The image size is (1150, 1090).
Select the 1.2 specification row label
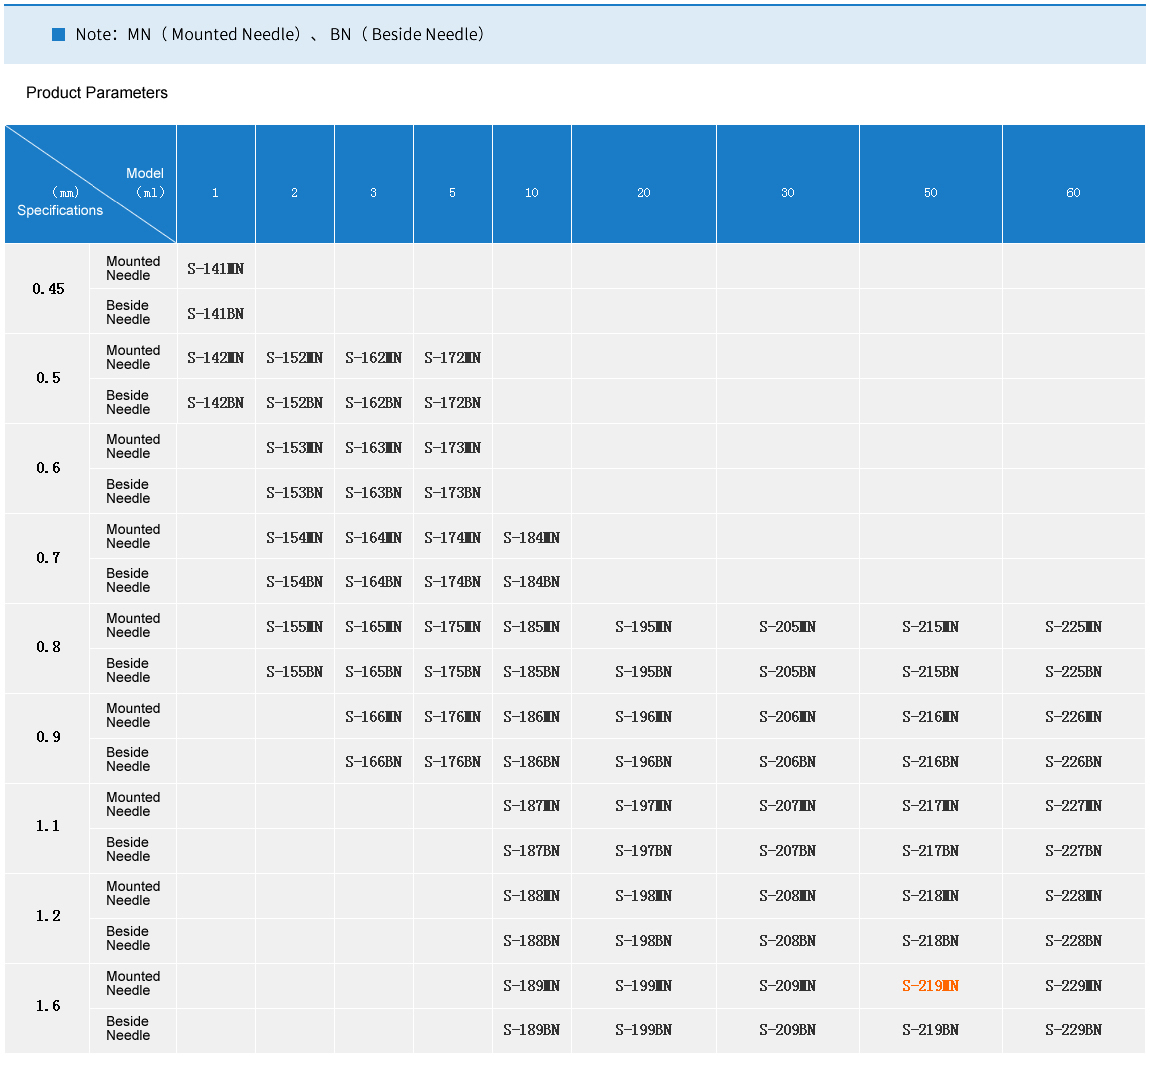[48, 916]
